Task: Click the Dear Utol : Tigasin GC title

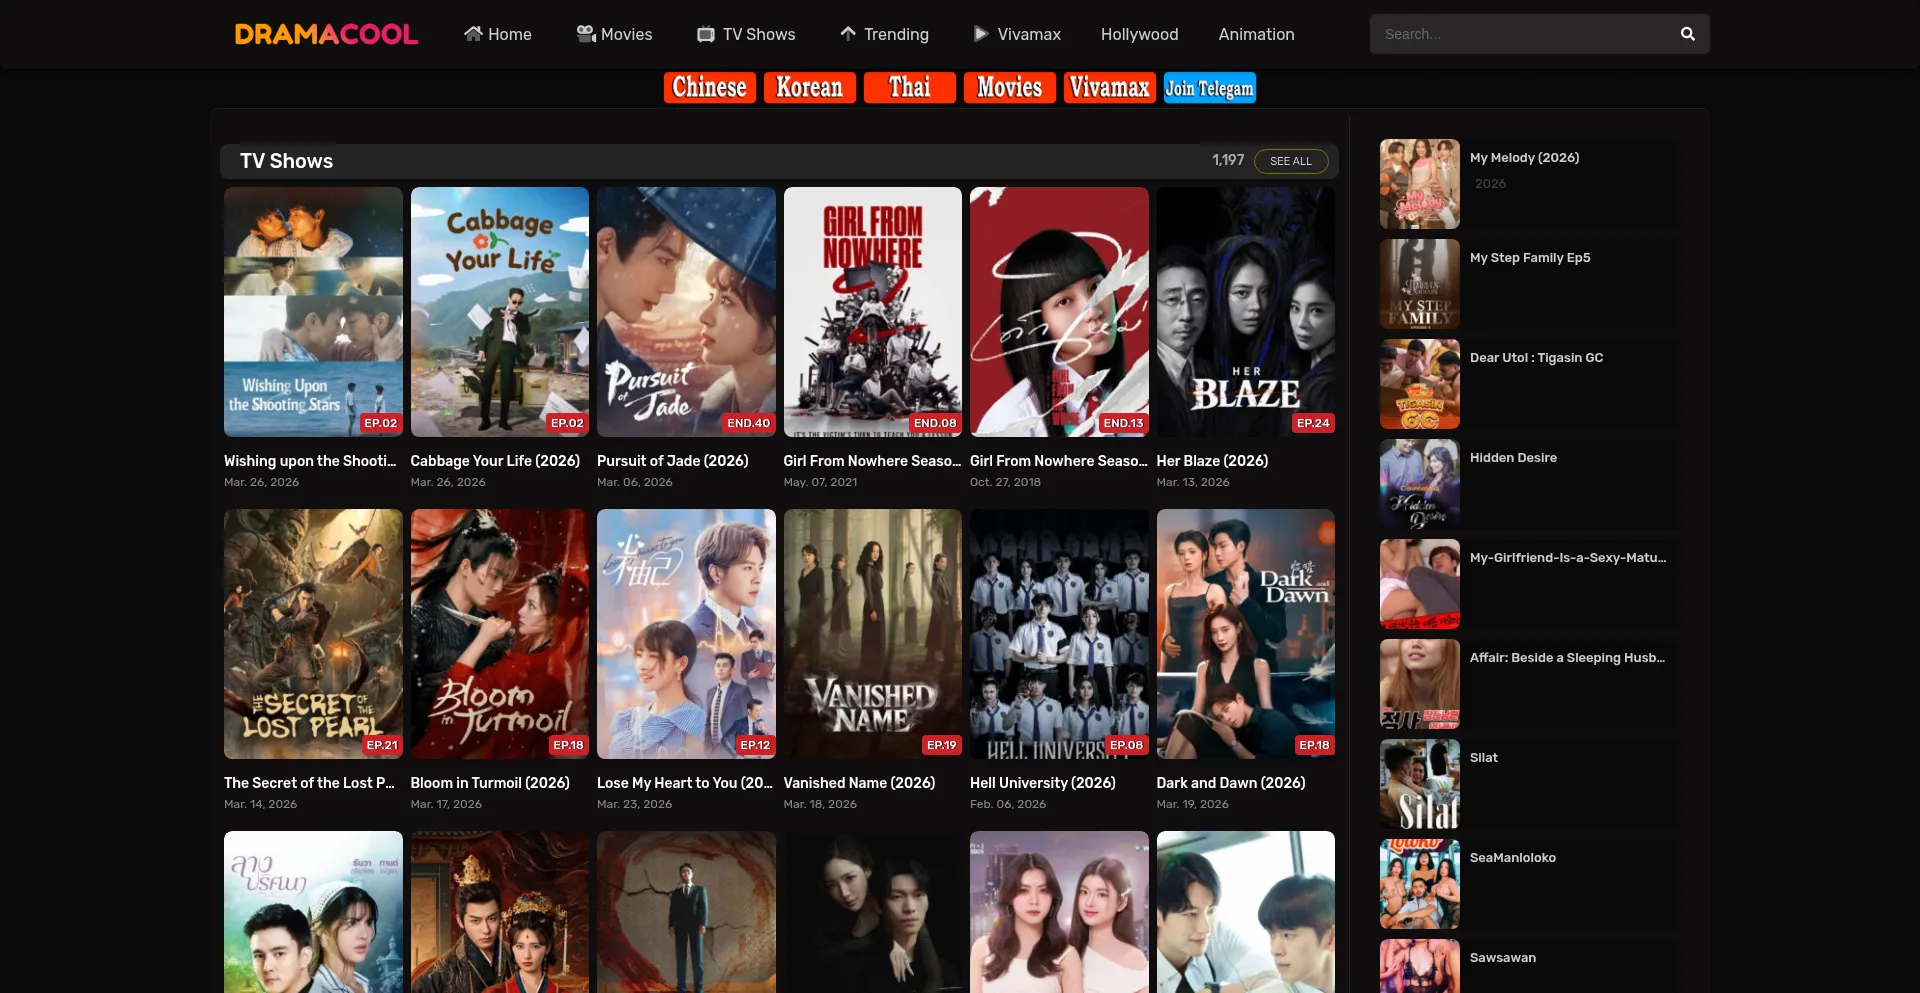Action: pyautogui.click(x=1536, y=358)
